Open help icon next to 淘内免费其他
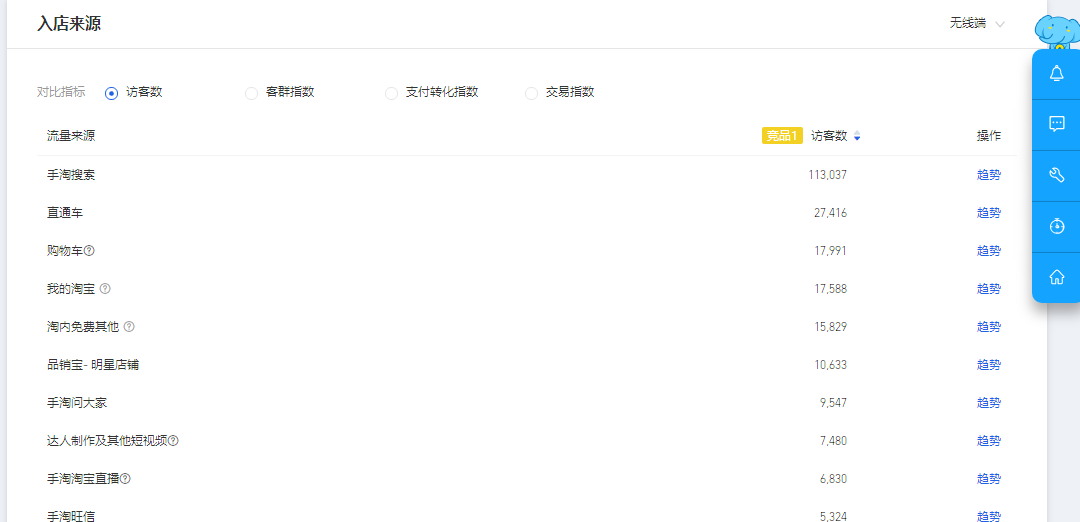 pyautogui.click(x=129, y=326)
